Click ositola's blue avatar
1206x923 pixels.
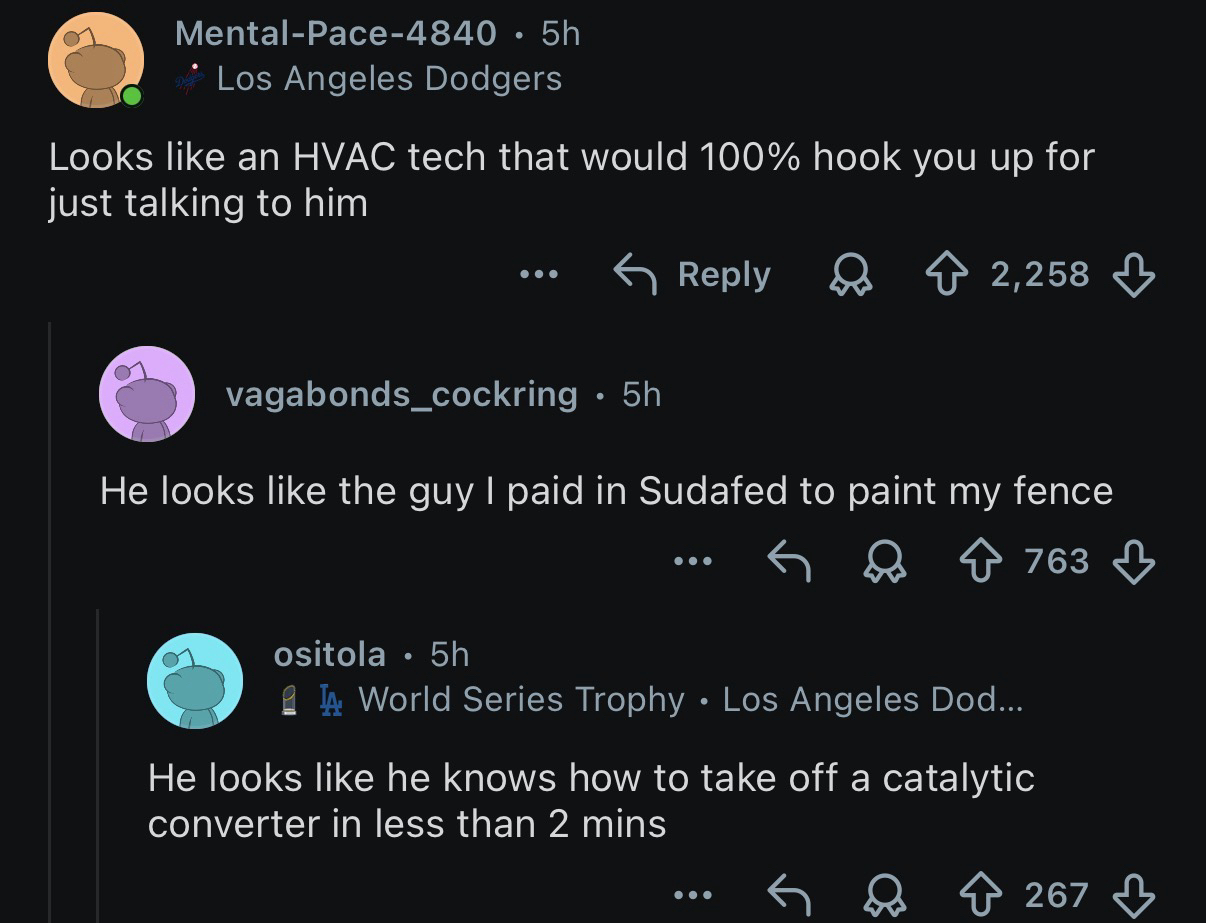pyautogui.click(x=194, y=680)
